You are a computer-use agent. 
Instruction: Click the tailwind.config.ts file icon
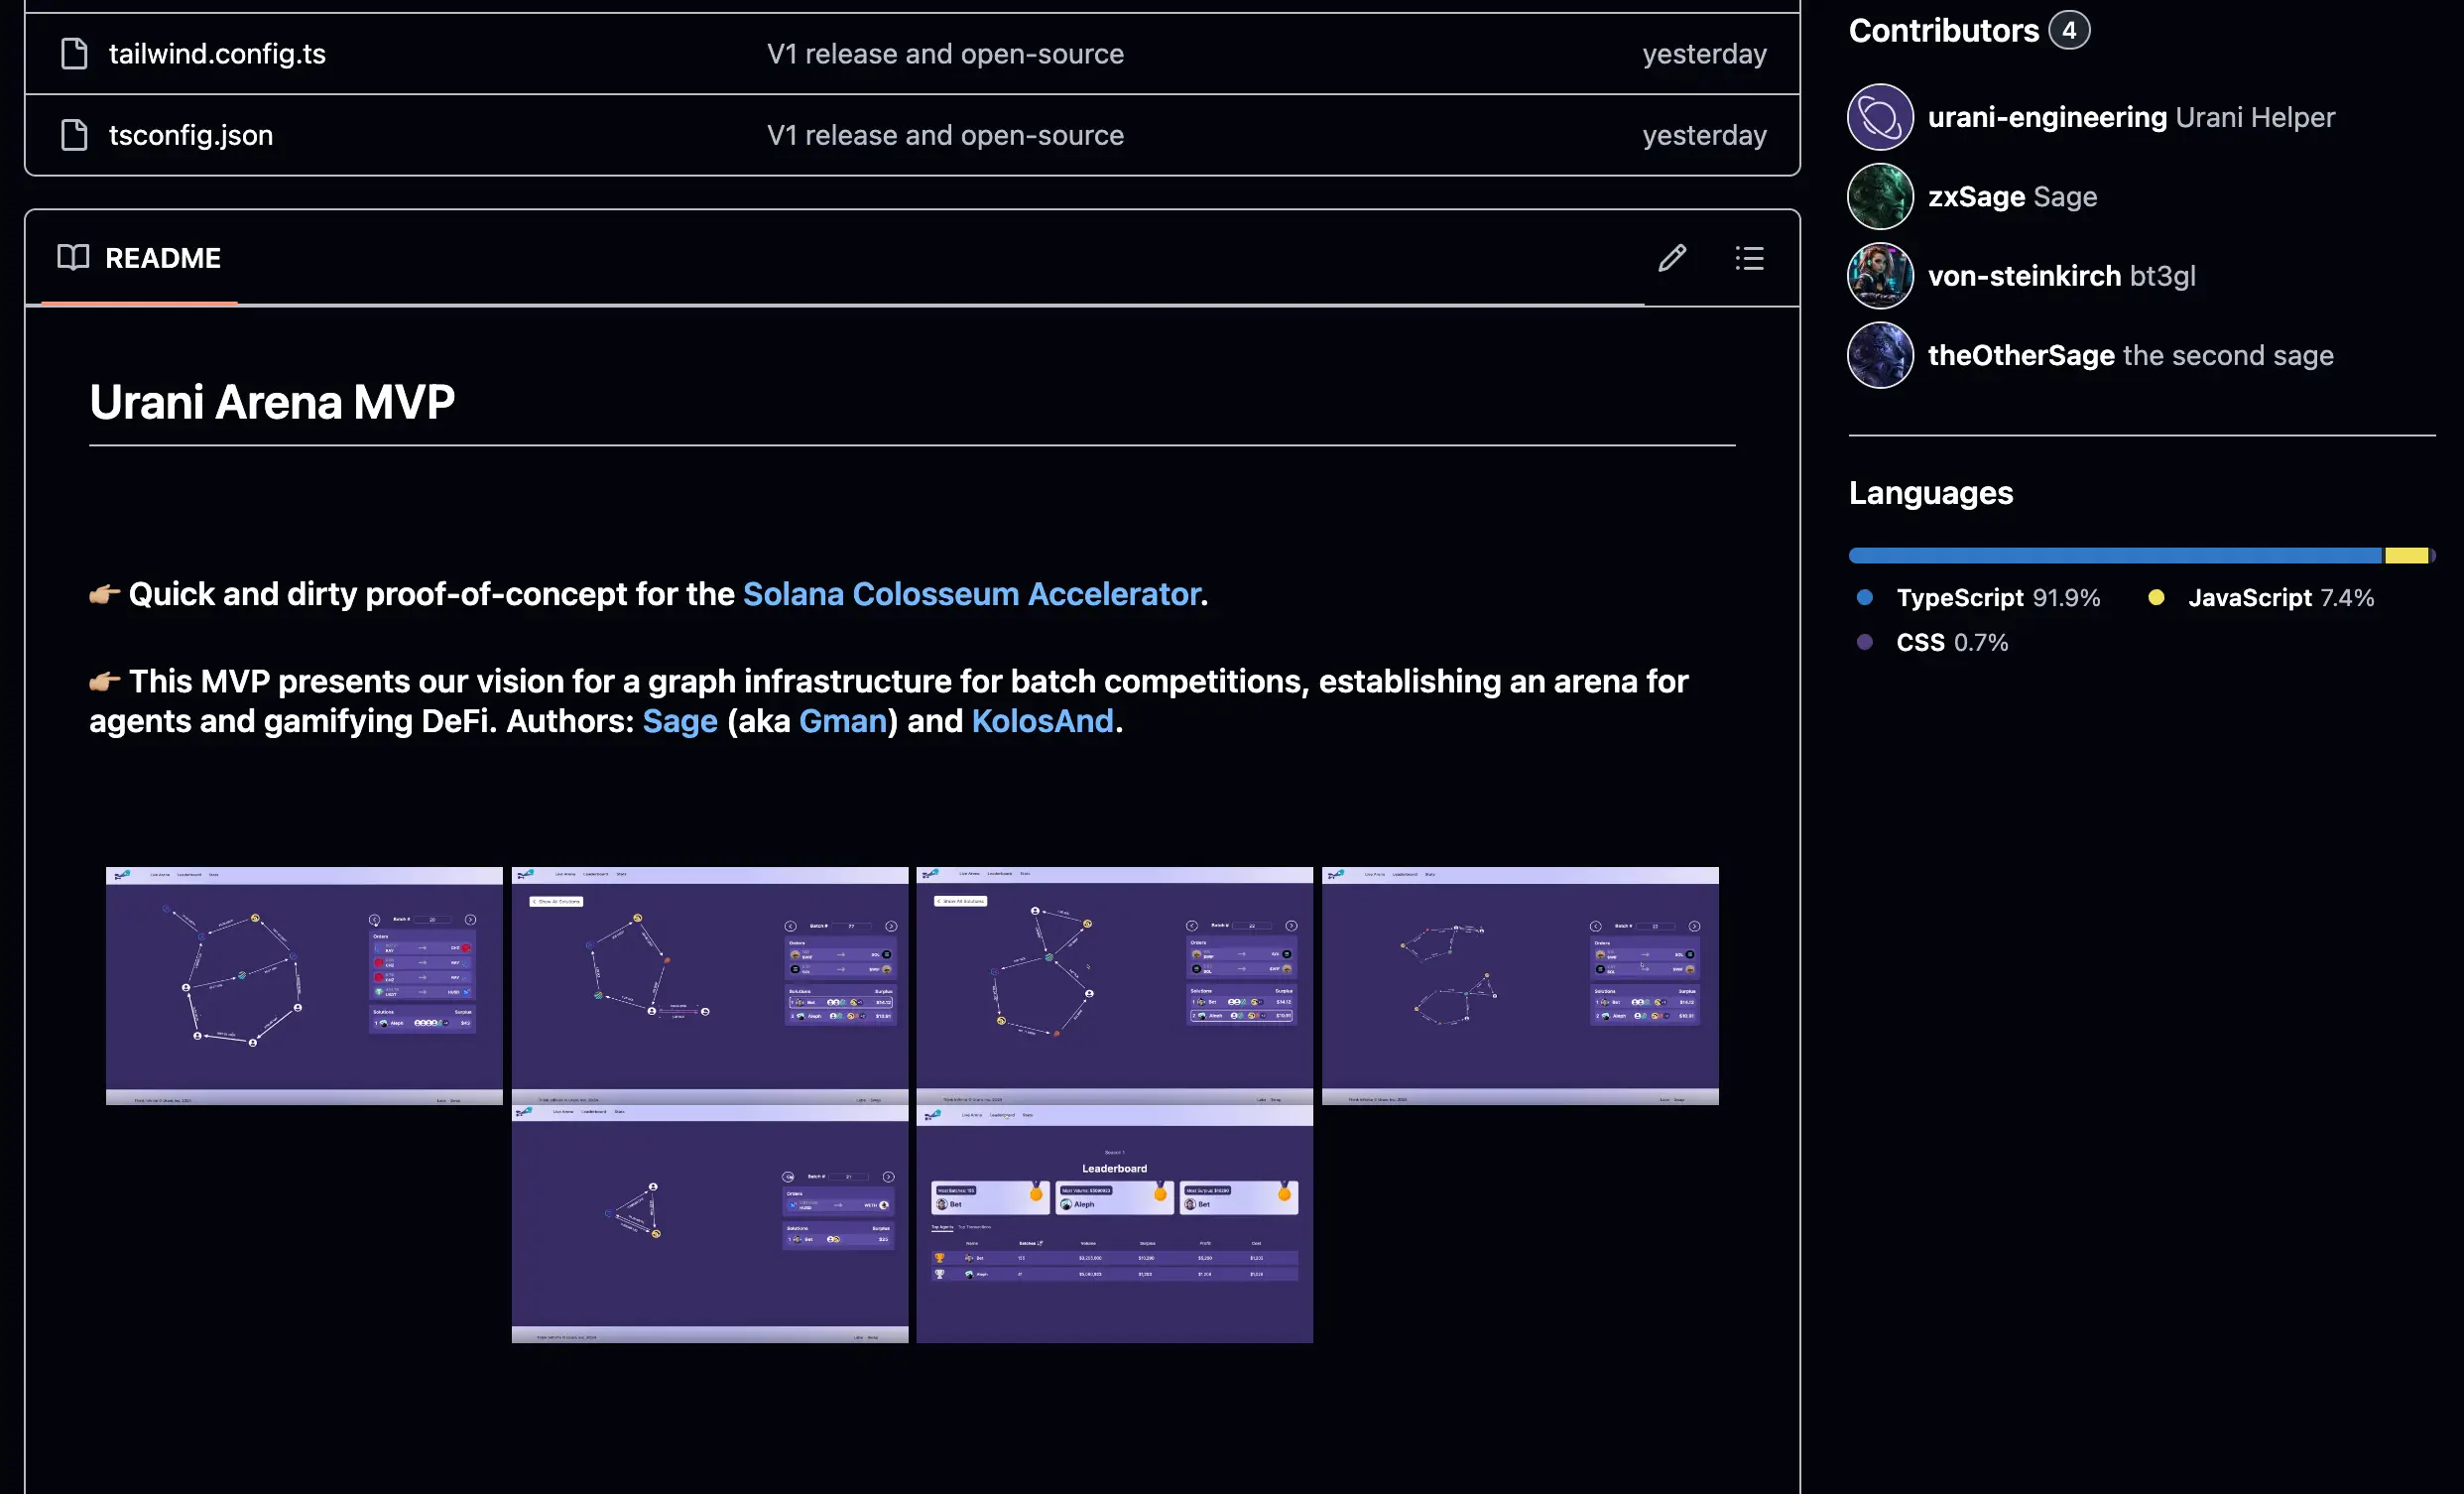(x=74, y=54)
